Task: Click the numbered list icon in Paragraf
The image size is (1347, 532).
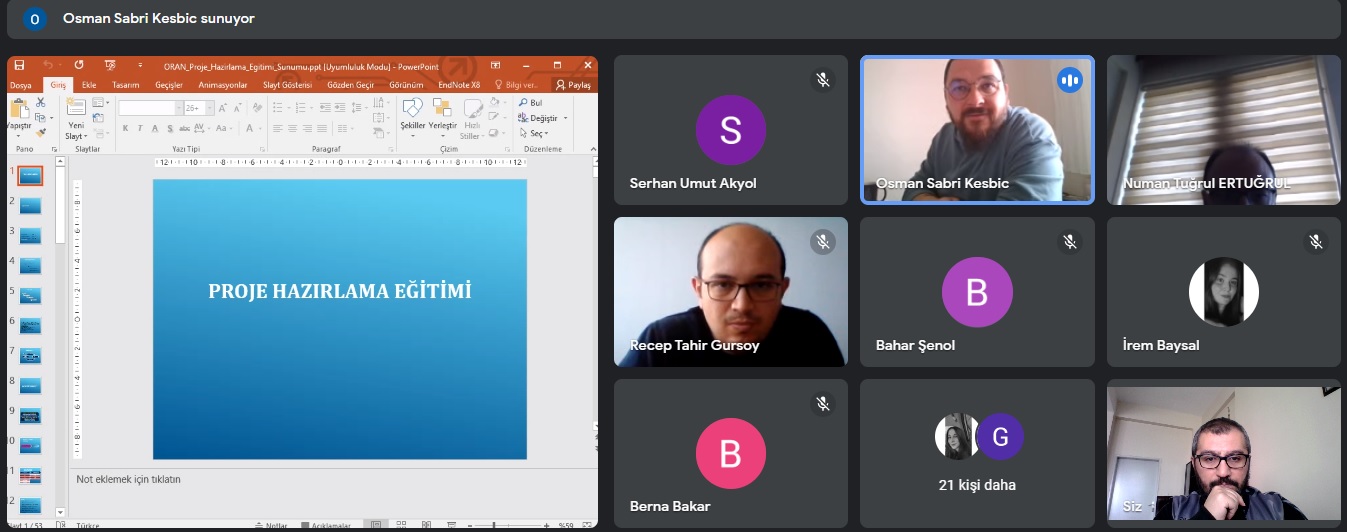Action: (x=300, y=108)
